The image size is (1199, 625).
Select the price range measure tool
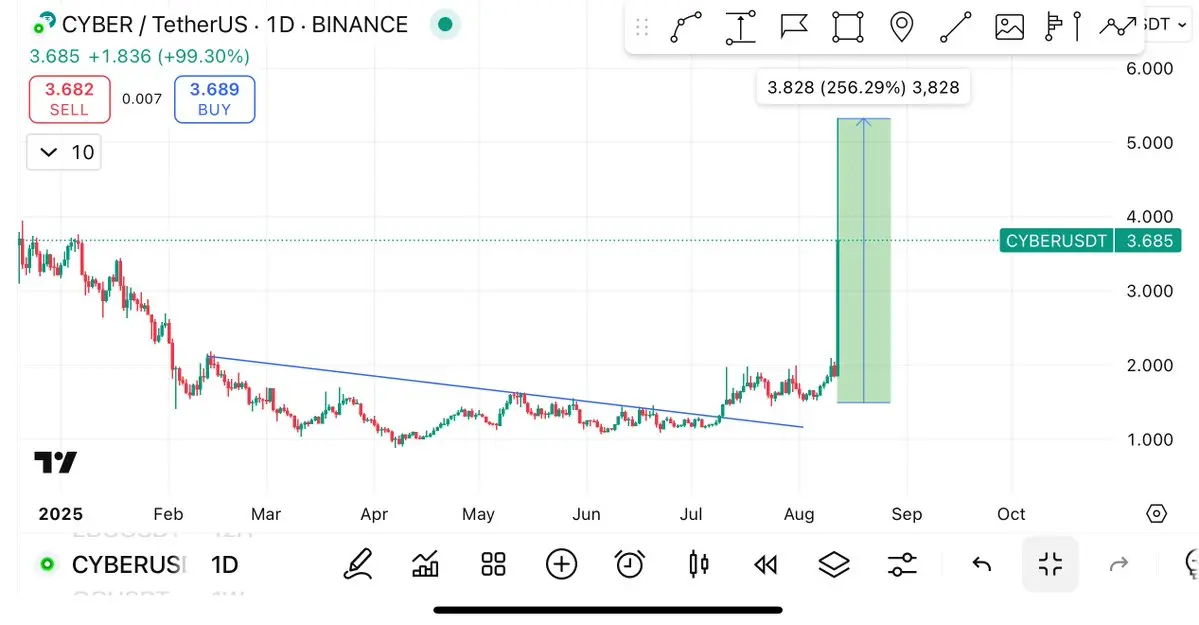[x=740, y=27]
